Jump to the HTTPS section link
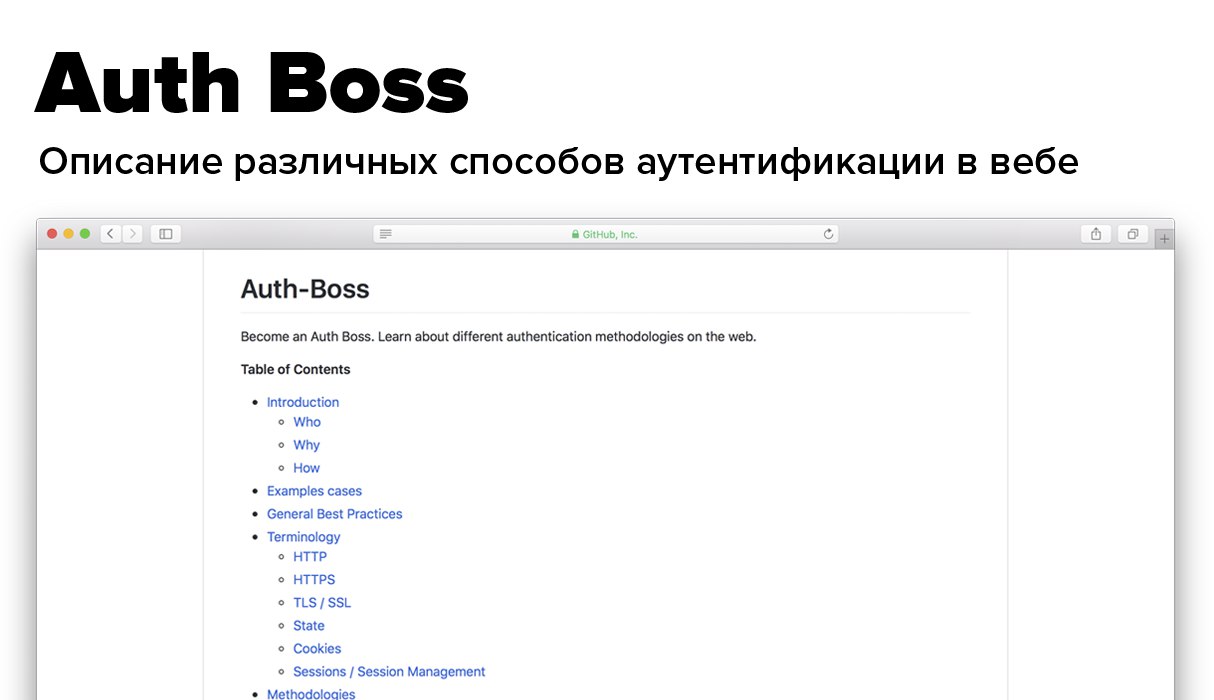 [314, 579]
